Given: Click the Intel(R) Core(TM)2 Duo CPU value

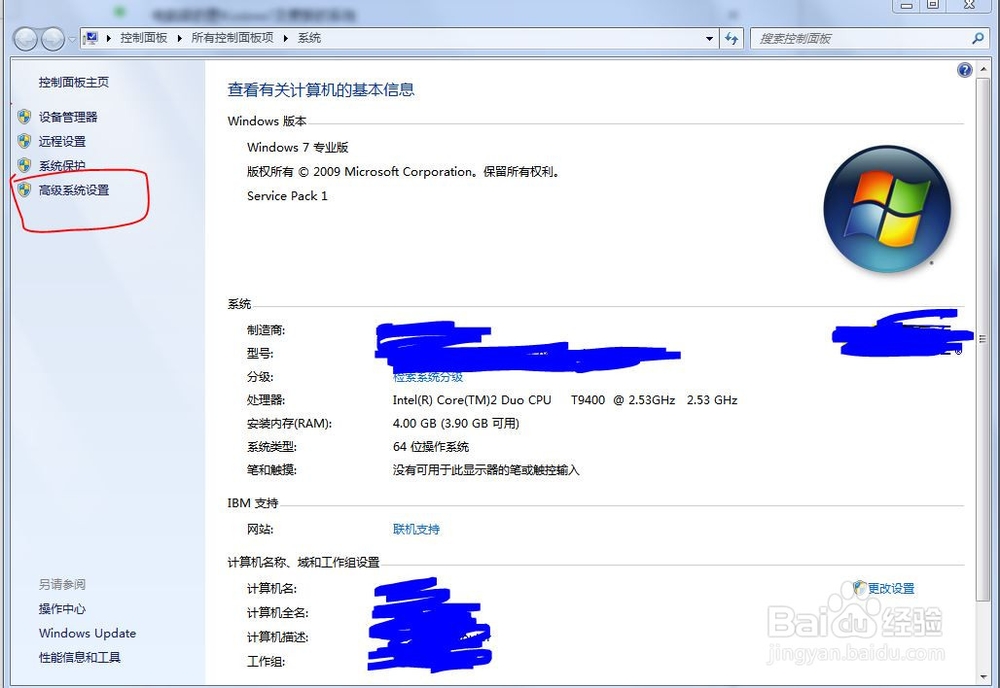Looking at the screenshot, I should 472,400.
